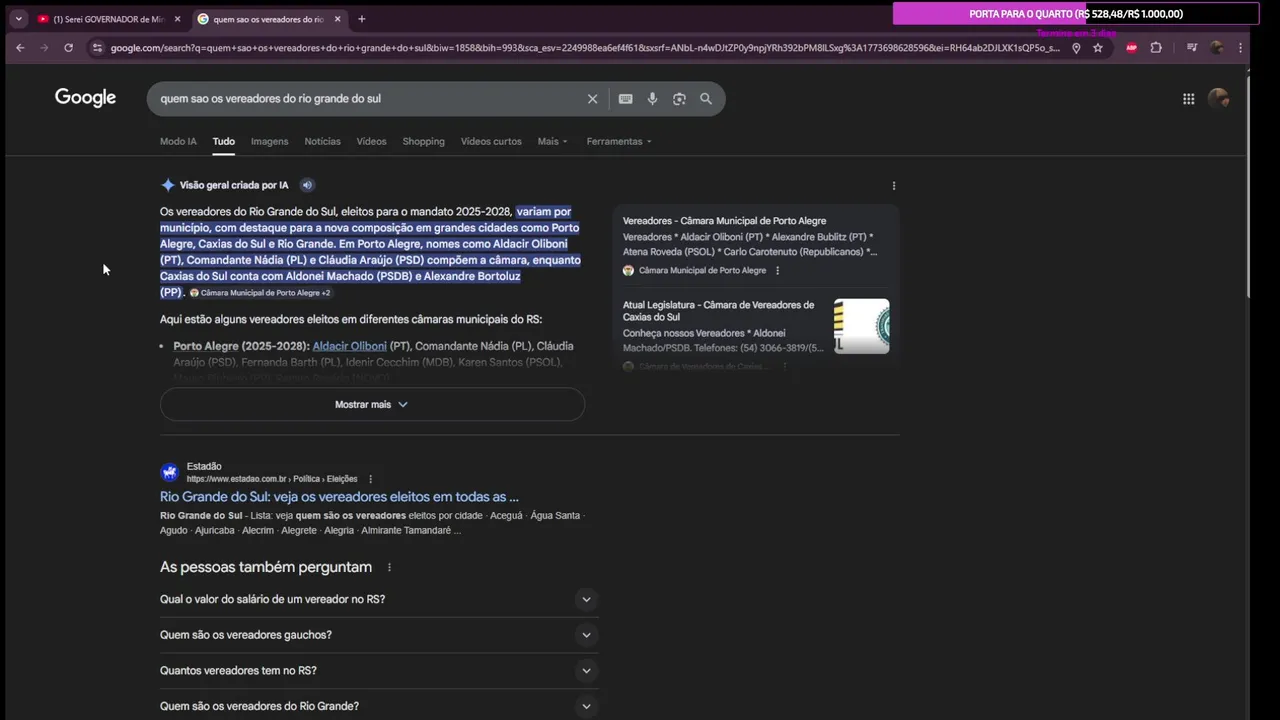Open the Google account avatar
The image size is (1280, 720).
(x=1218, y=98)
